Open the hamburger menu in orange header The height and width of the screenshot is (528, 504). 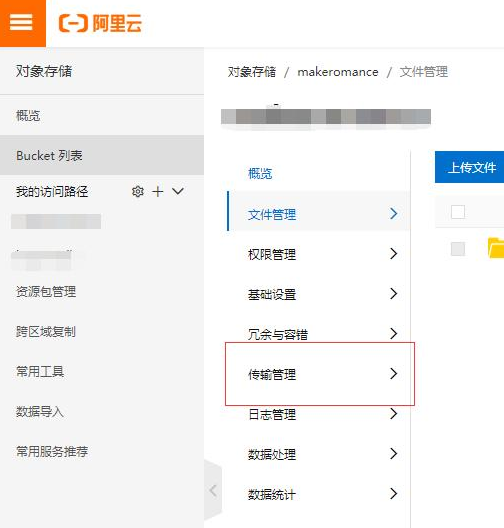point(22,23)
